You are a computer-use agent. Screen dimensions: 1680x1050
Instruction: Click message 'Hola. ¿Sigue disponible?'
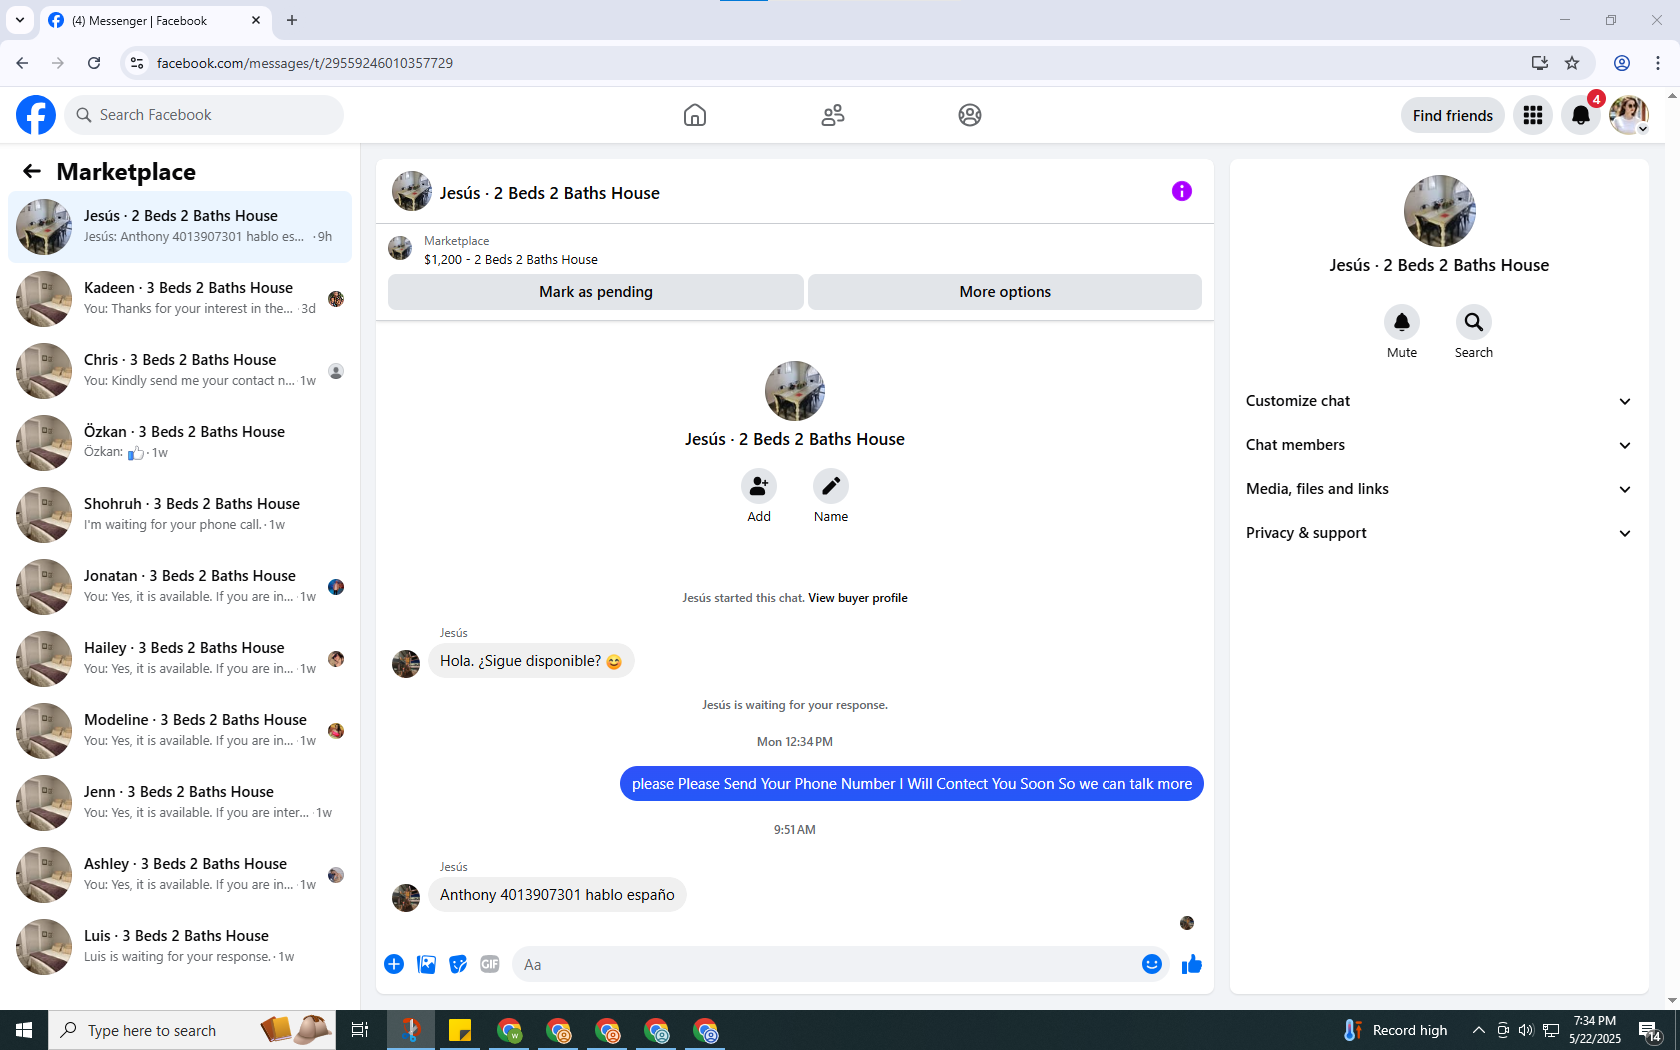[x=531, y=661]
